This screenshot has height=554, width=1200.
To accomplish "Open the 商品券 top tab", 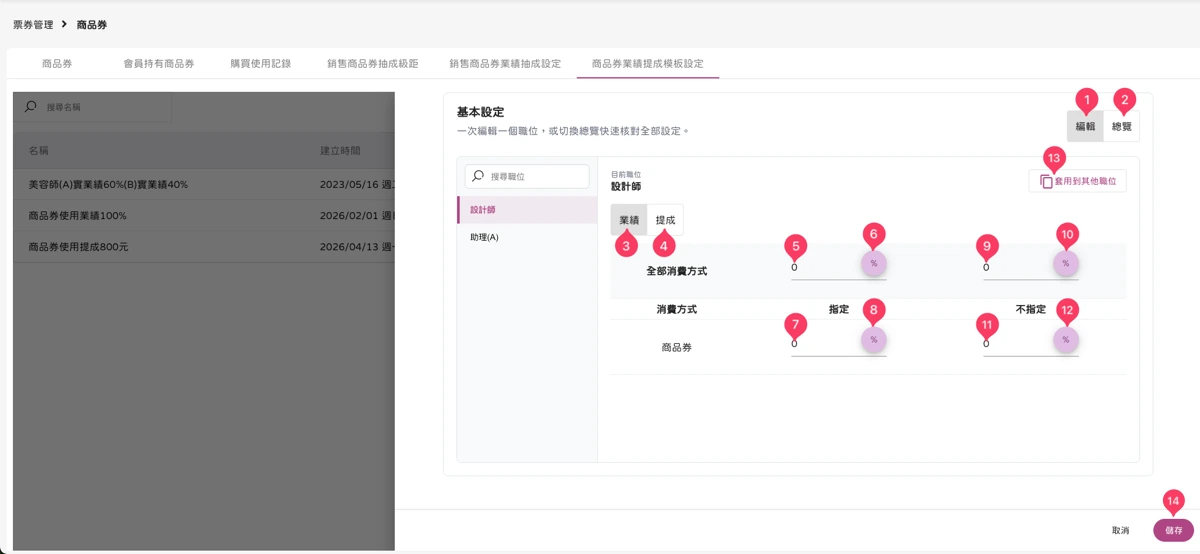I will (x=57, y=63).
